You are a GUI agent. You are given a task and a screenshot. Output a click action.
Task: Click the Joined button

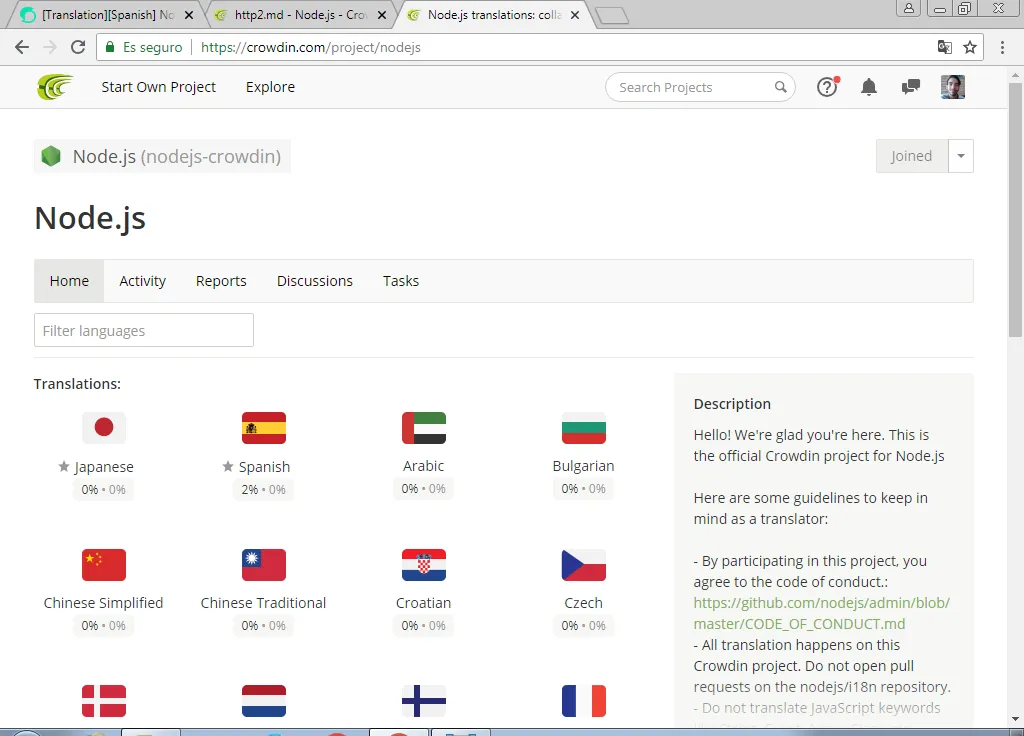click(x=912, y=156)
